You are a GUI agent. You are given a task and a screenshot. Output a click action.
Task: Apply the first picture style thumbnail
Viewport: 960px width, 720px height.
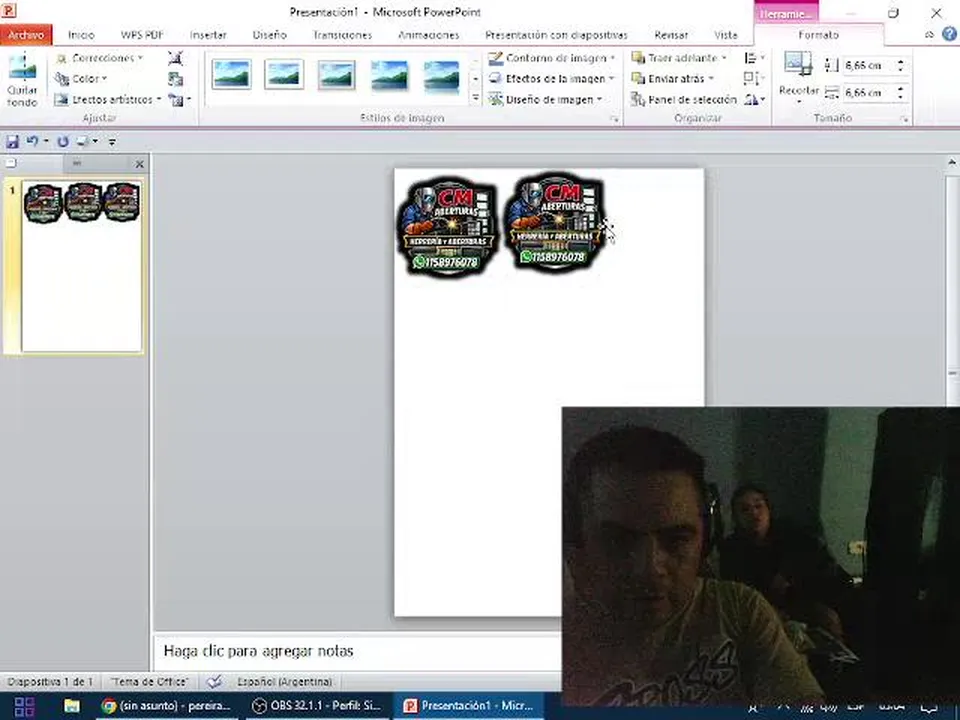coord(231,75)
